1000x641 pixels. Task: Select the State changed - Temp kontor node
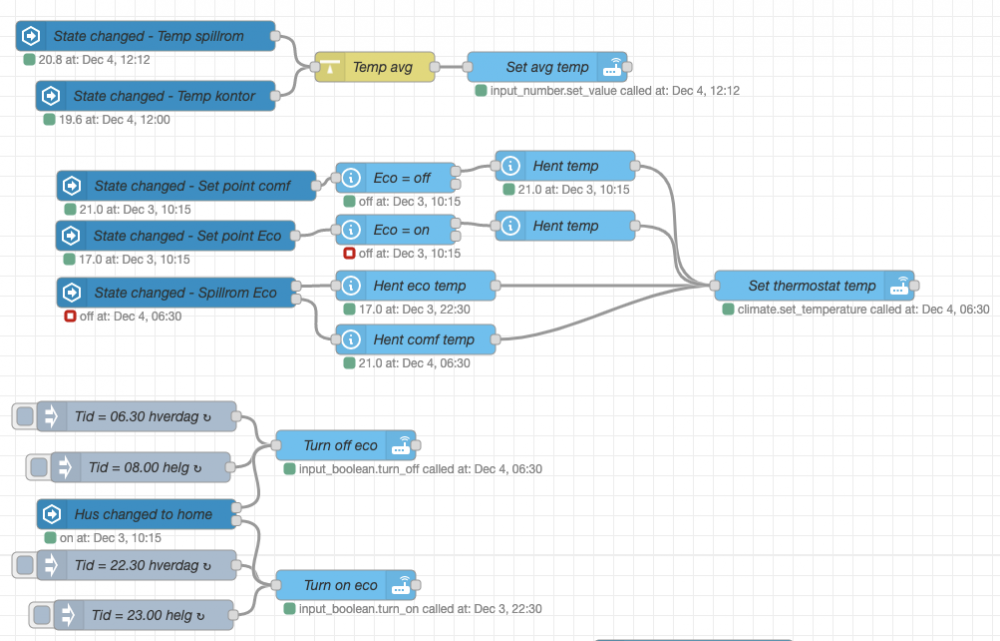tap(164, 97)
